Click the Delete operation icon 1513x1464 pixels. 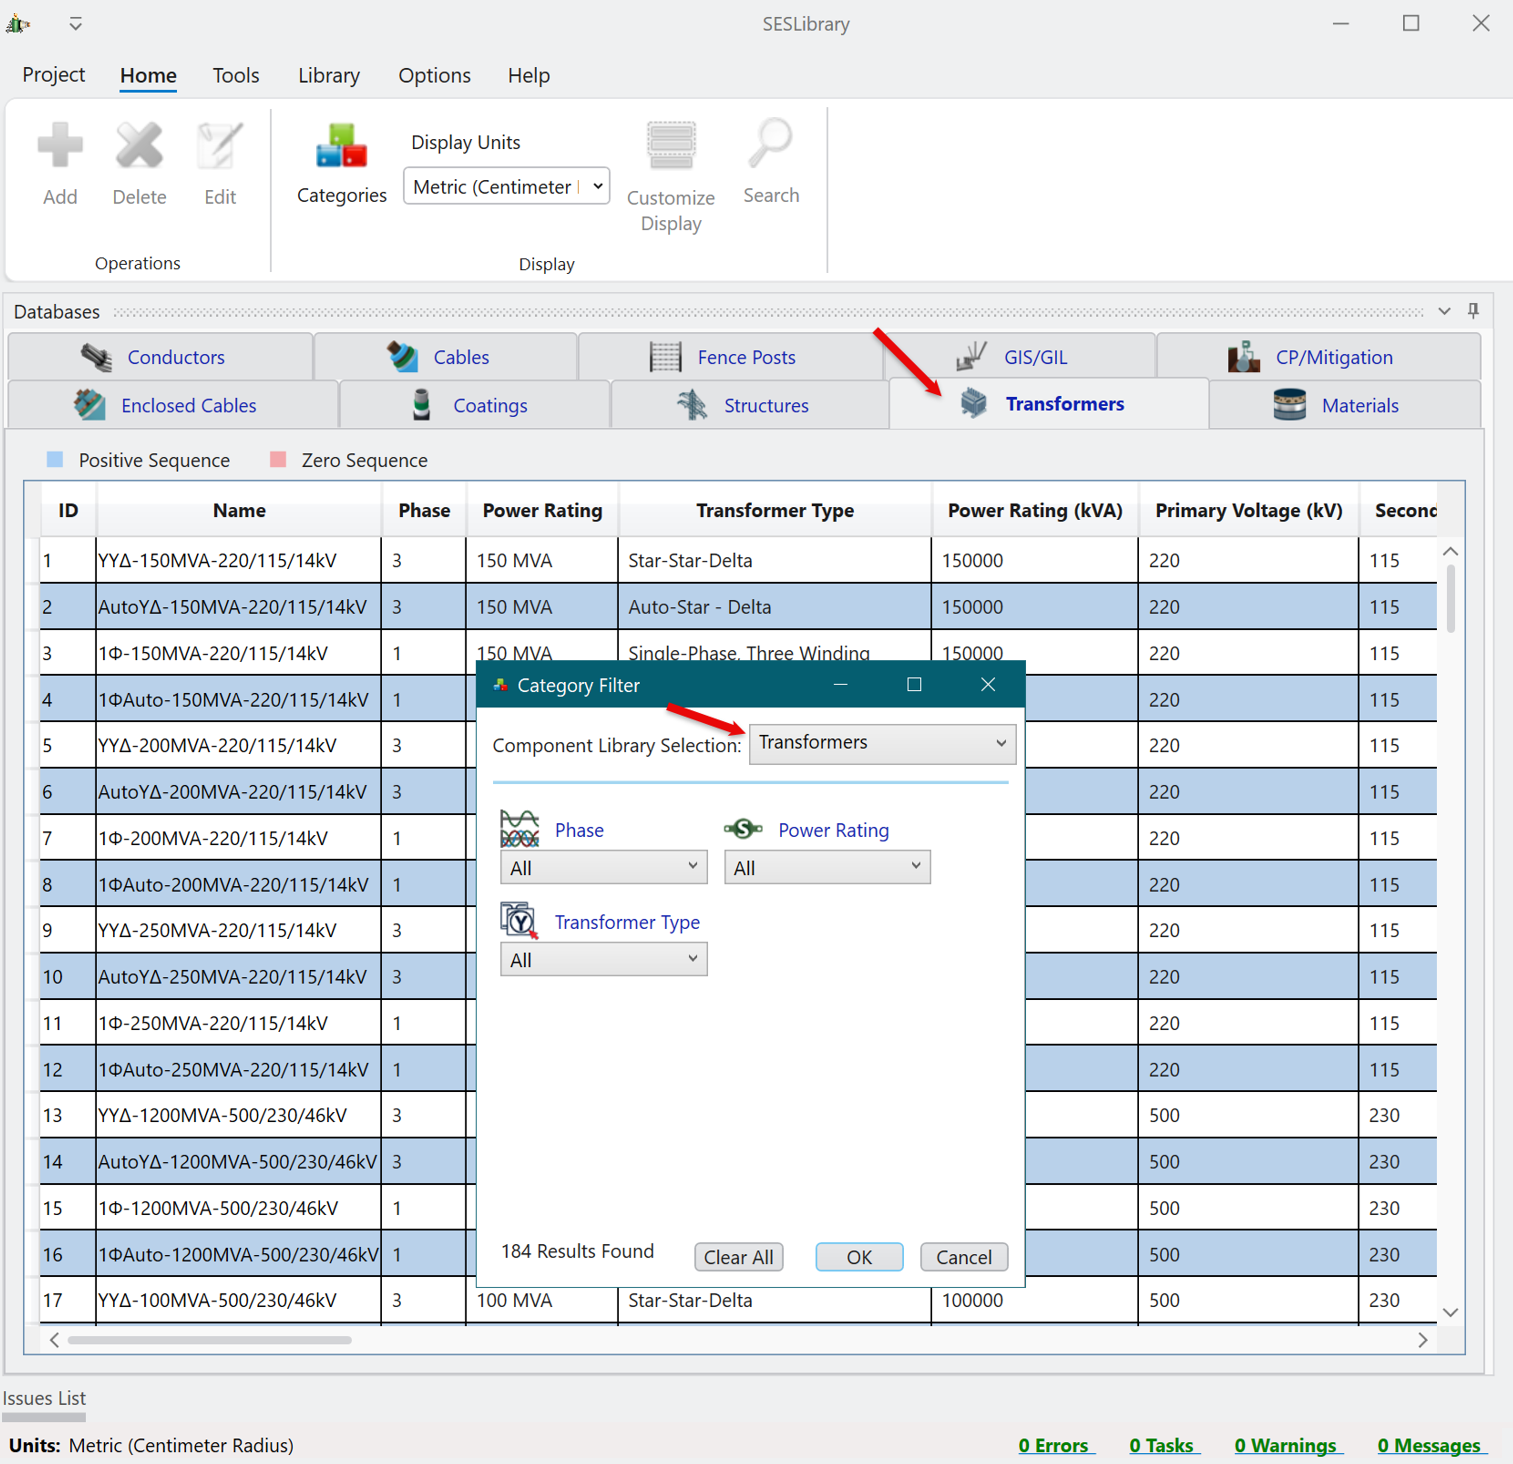tap(139, 146)
